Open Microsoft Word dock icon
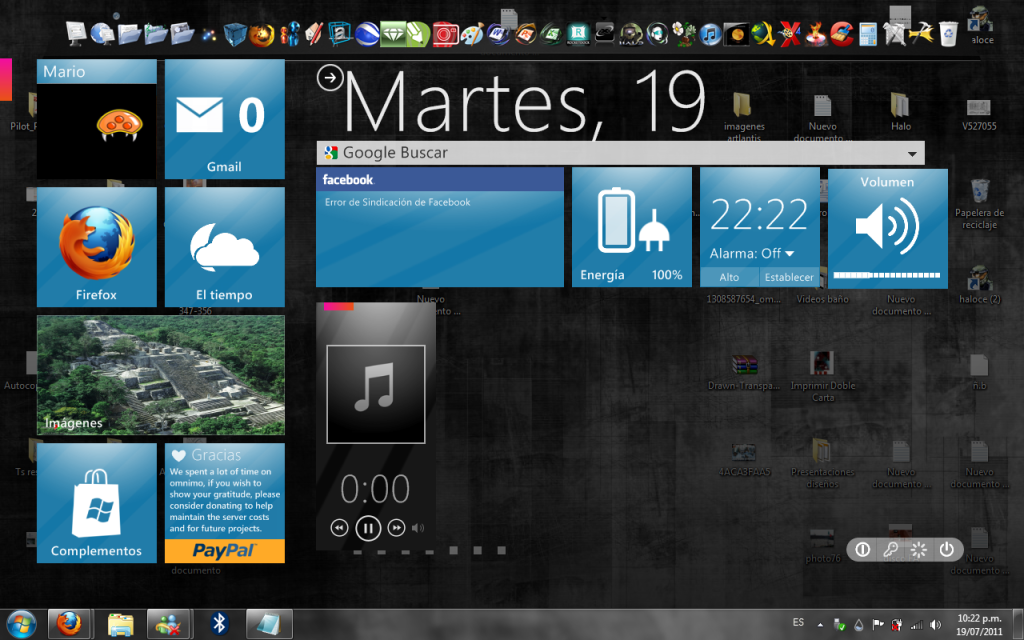Viewport: 1024px width, 640px height. tap(499, 34)
